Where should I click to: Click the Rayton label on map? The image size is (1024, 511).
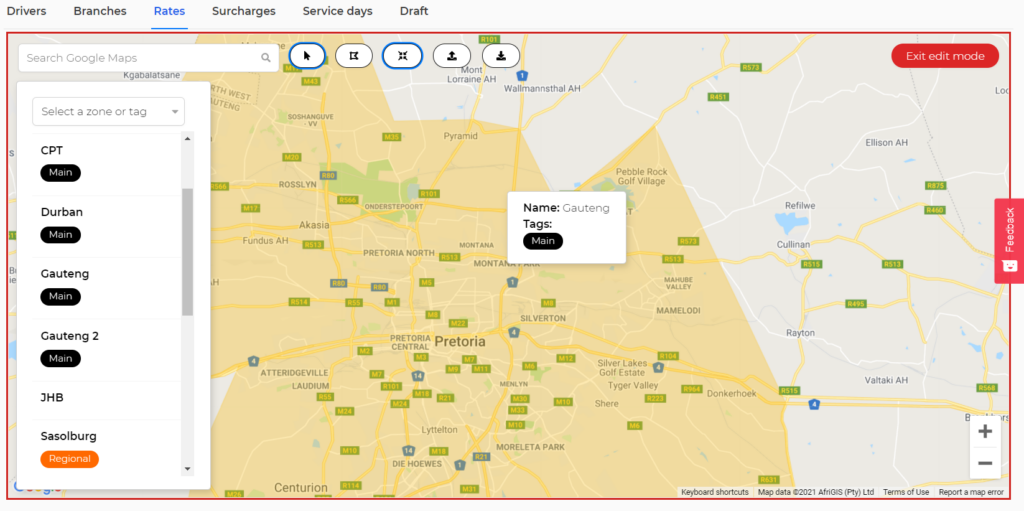(x=800, y=333)
